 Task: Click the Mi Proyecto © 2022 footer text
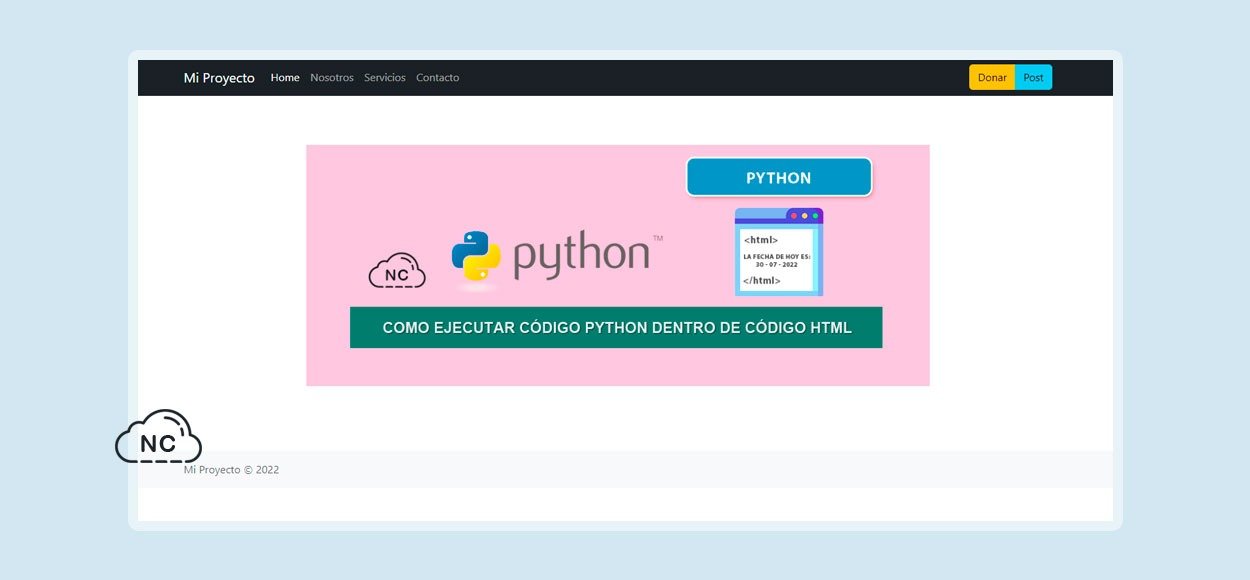231,469
